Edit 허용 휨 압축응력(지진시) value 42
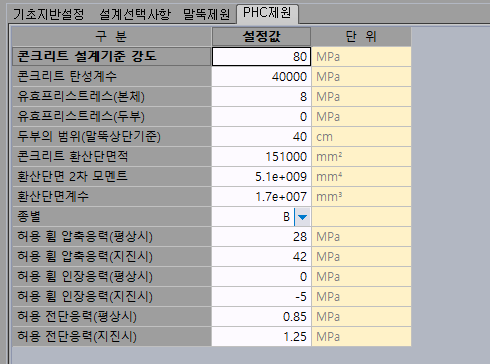Viewport: 490px width, 364px height. tap(261, 257)
